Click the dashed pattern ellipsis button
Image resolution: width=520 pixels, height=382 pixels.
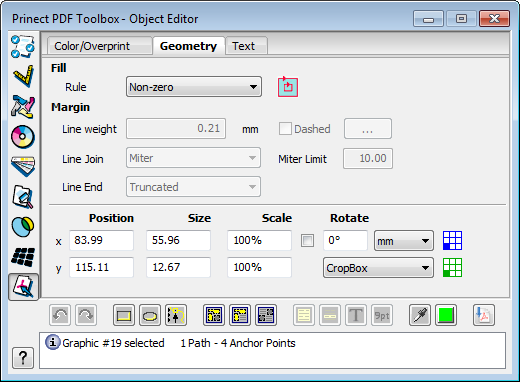[x=368, y=129]
